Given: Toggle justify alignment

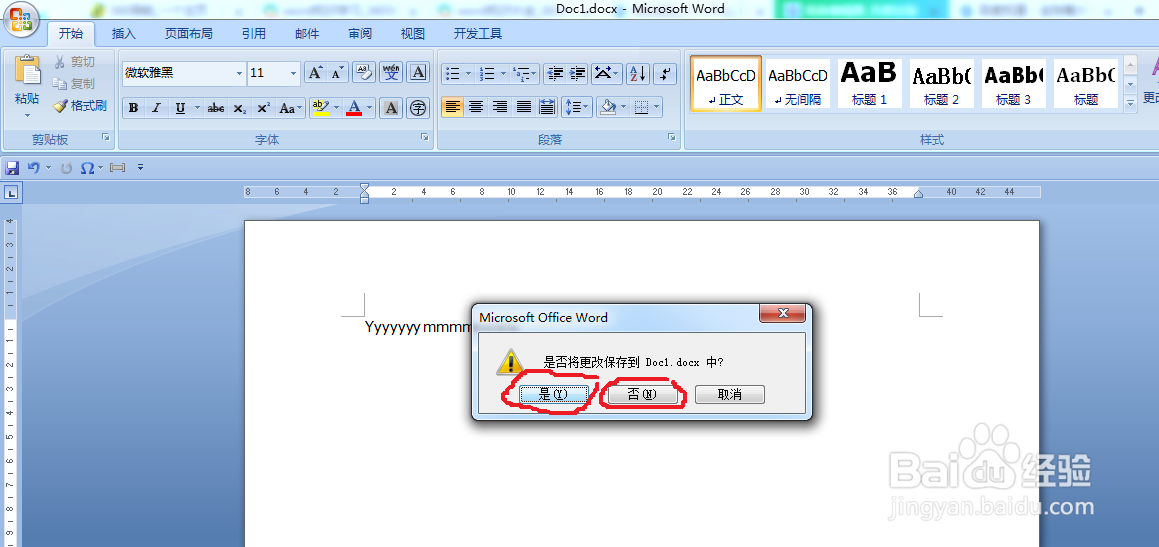Looking at the screenshot, I should (x=523, y=108).
